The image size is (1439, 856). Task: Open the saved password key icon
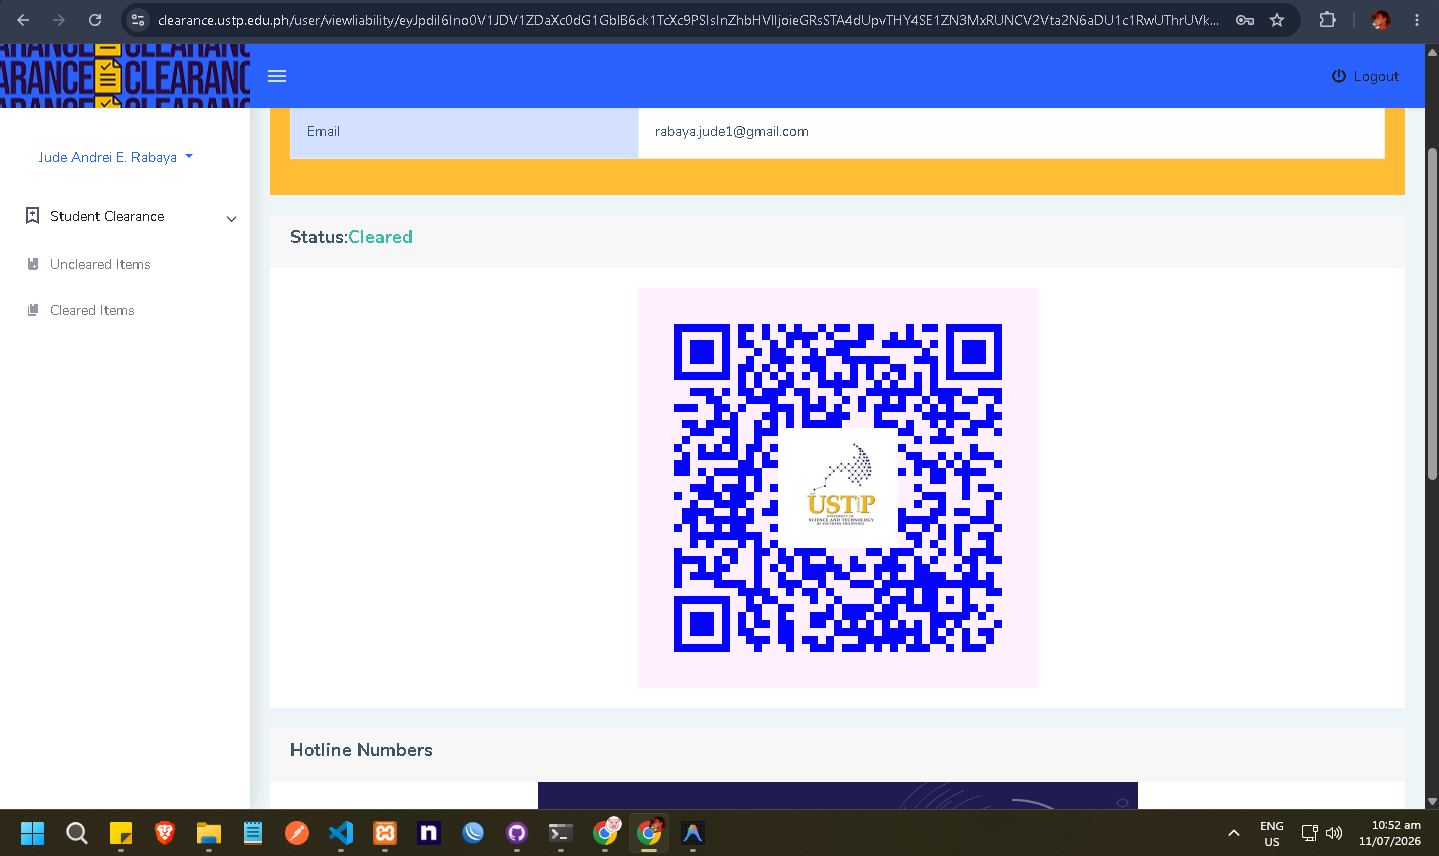(x=1245, y=20)
